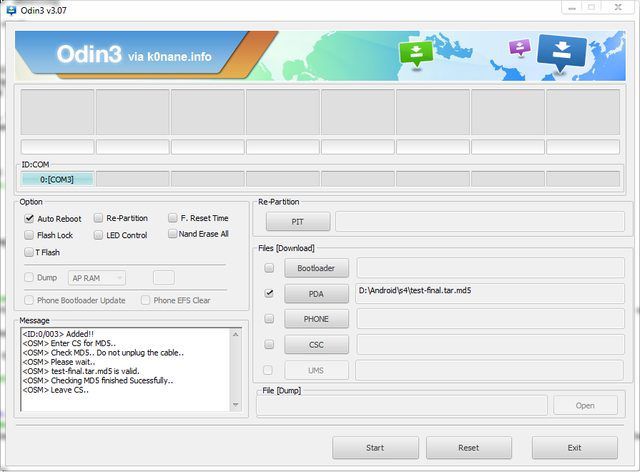Image resolution: width=640 pixels, height=472 pixels.
Task: Click the Reset button
Action: [x=468, y=447]
